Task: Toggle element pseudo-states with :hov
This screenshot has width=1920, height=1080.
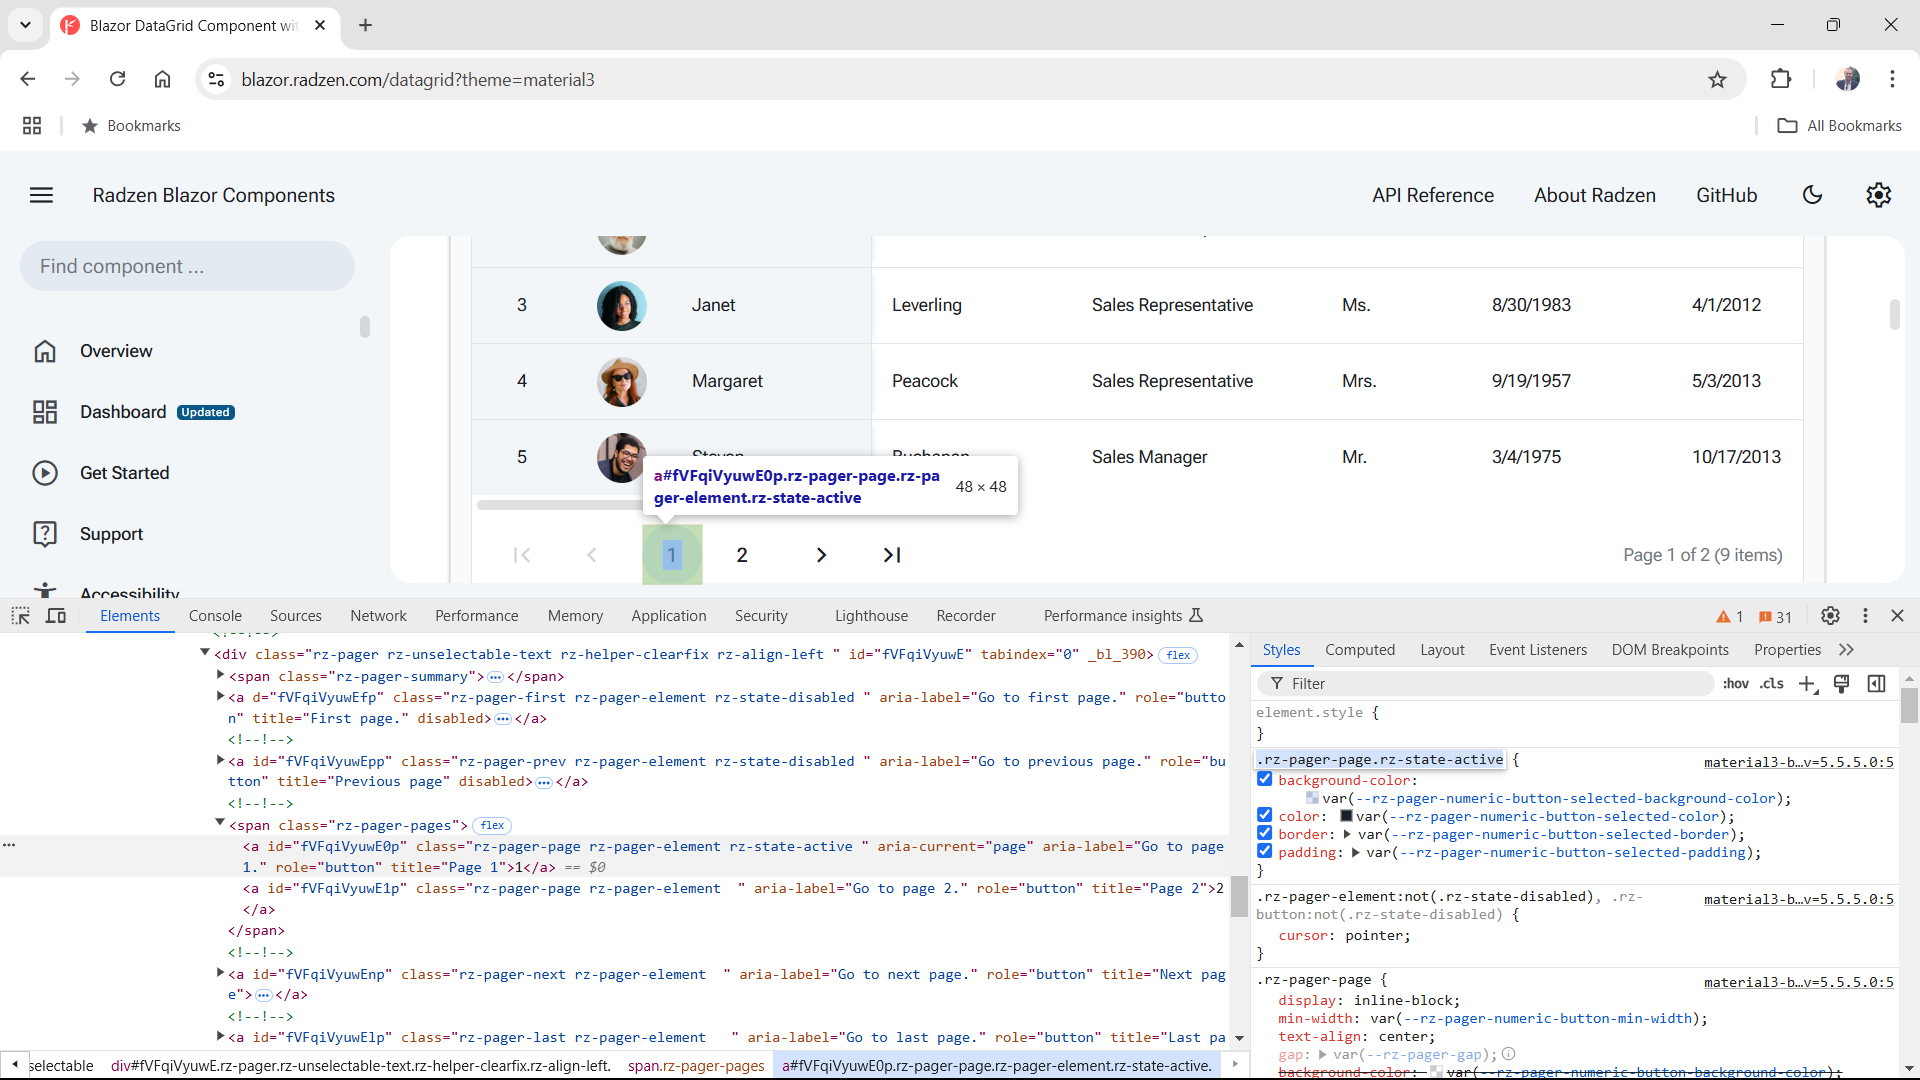Action: coord(1737,684)
